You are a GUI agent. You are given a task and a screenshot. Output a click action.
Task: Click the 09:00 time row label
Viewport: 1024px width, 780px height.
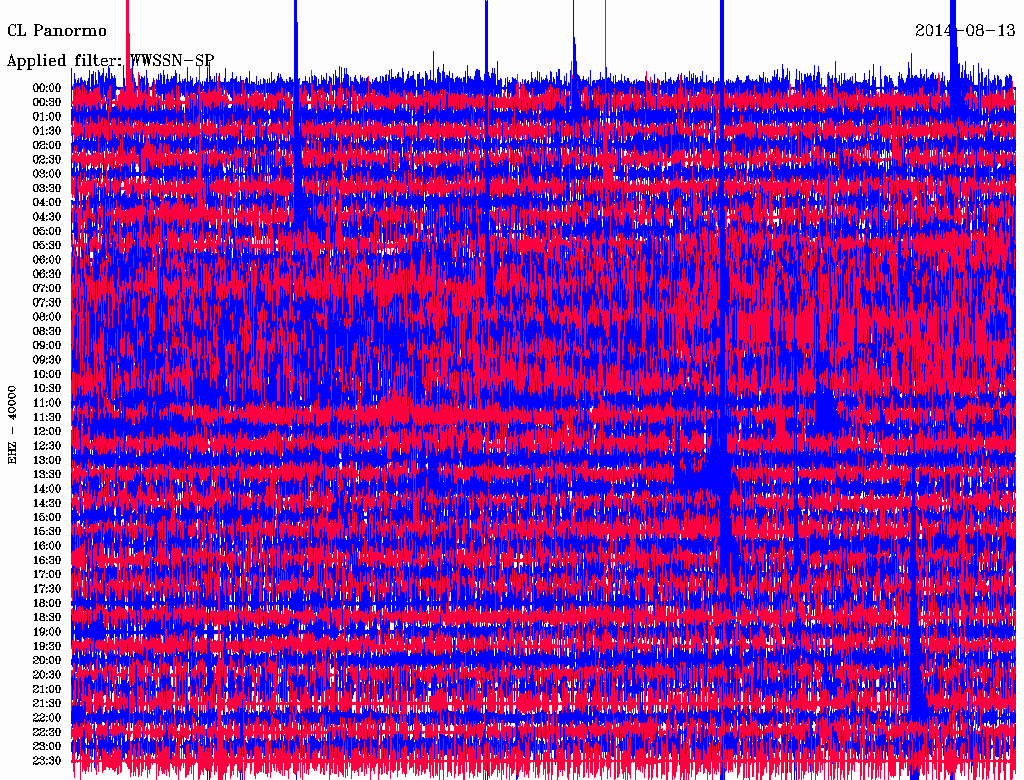[x=47, y=346]
